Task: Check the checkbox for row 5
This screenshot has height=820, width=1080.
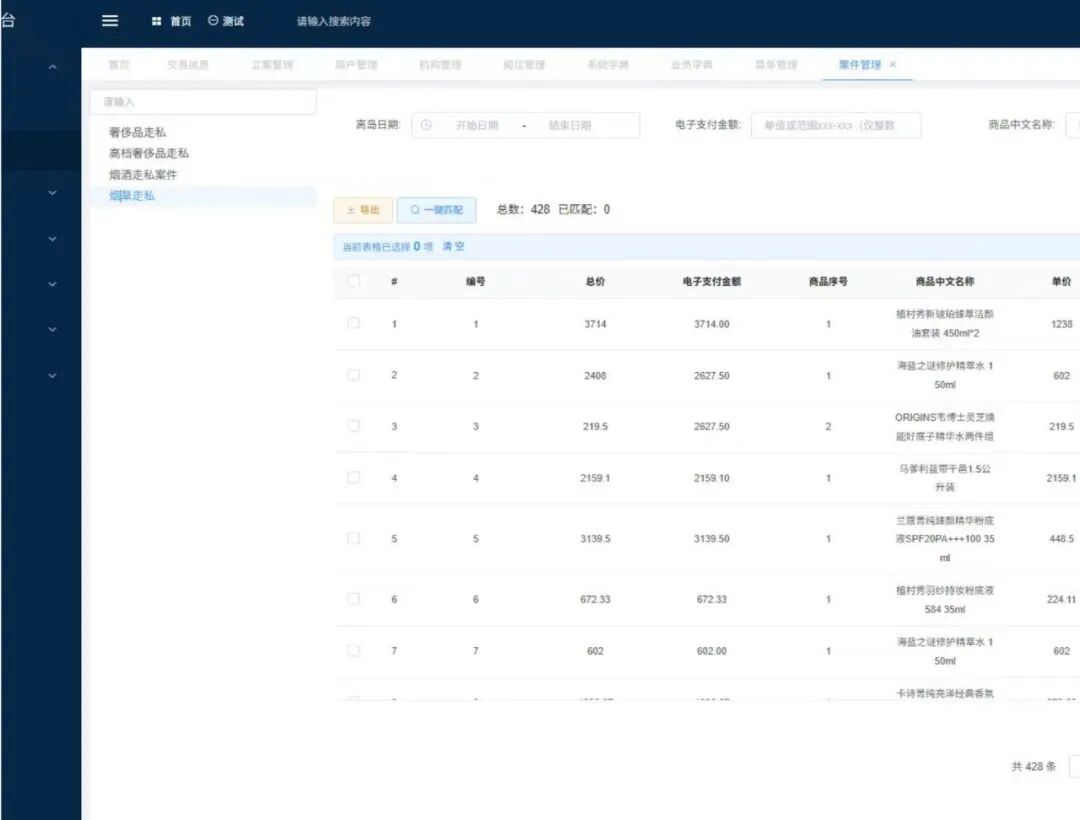Action: (x=353, y=538)
